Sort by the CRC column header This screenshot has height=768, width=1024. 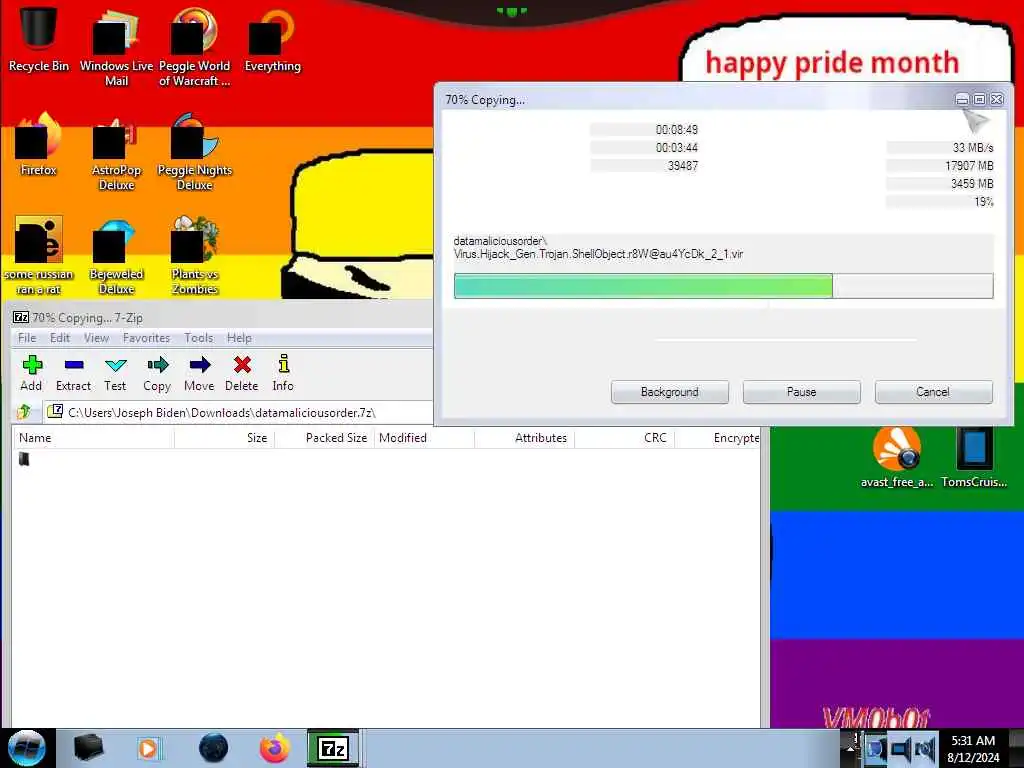[624, 438]
